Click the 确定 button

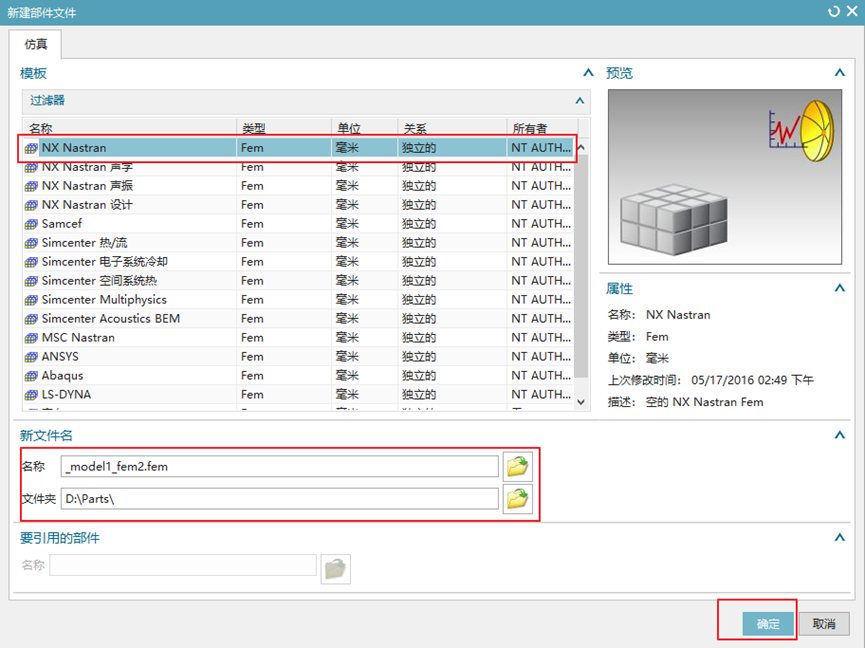[768, 624]
